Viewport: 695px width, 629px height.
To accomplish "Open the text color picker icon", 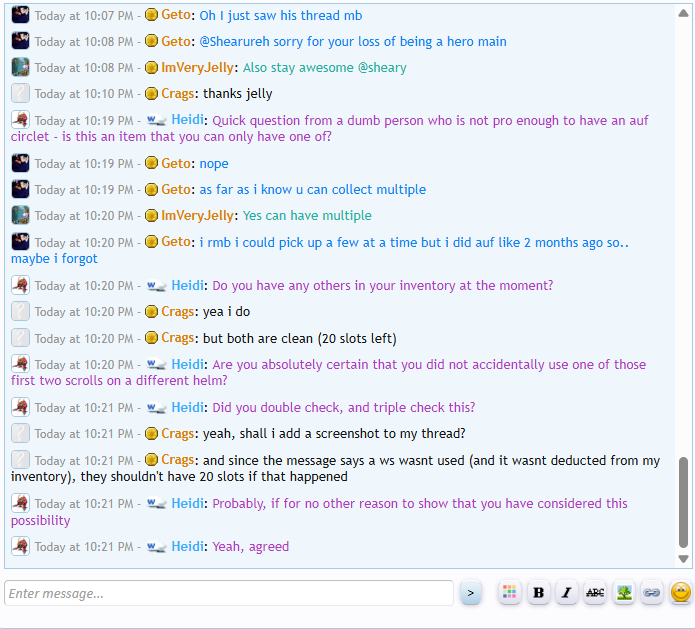I will [x=509, y=592].
